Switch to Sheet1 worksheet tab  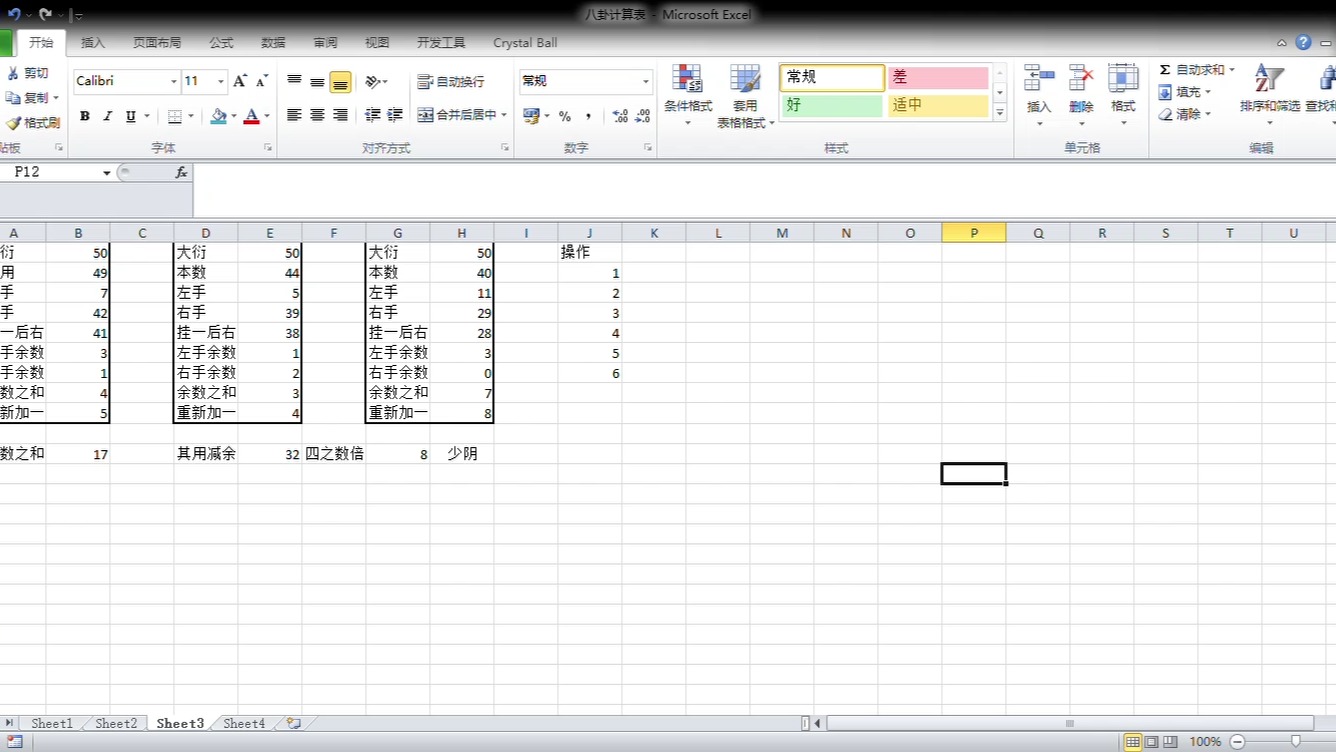(52, 723)
